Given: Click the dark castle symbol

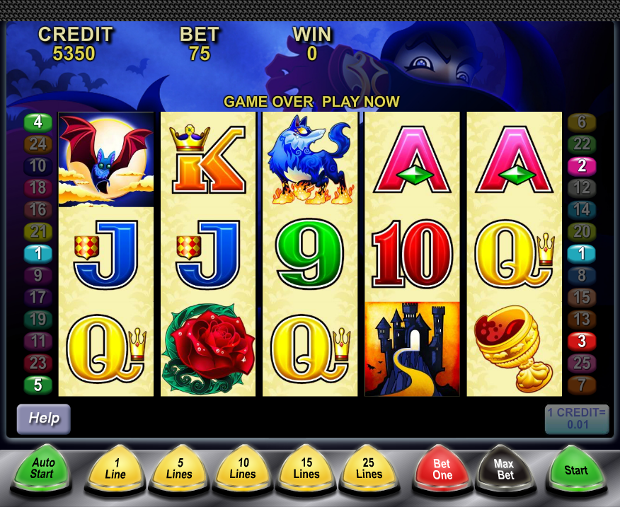Looking at the screenshot, I should pyautogui.click(x=412, y=349).
